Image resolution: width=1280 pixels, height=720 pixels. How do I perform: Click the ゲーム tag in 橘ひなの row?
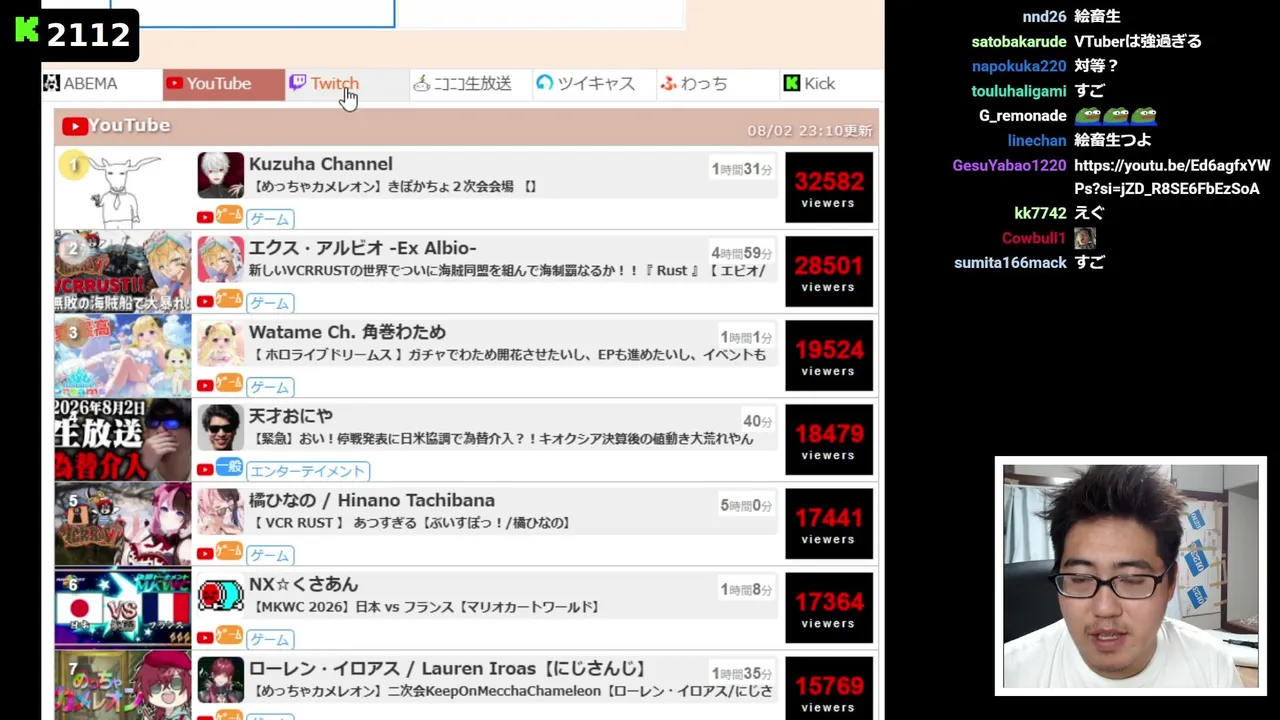(270, 554)
